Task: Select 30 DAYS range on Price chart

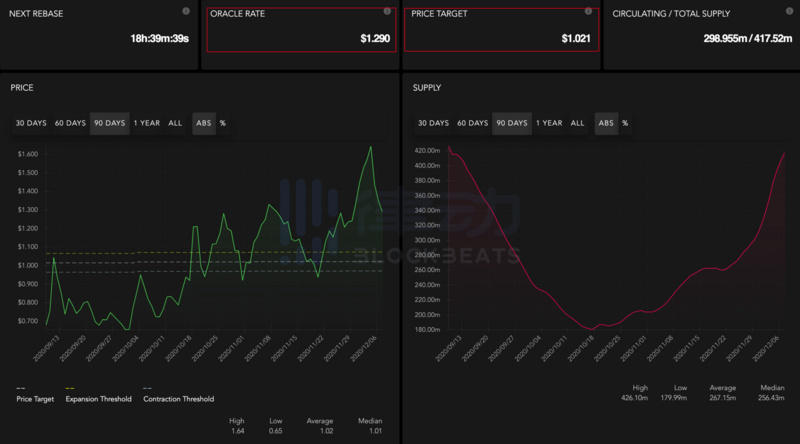Action: pos(30,123)
